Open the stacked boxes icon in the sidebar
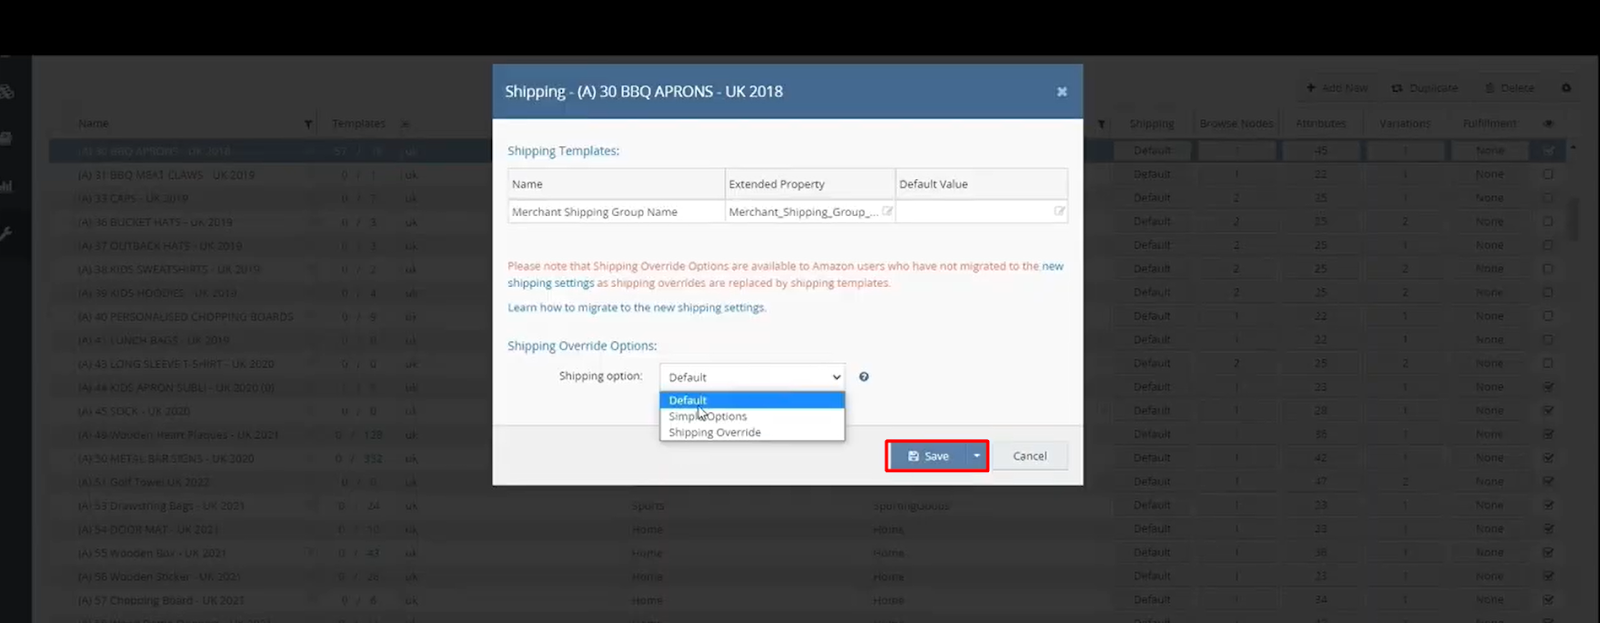The width and height of the screenshot is (1600, 623). tap(6, 91)
